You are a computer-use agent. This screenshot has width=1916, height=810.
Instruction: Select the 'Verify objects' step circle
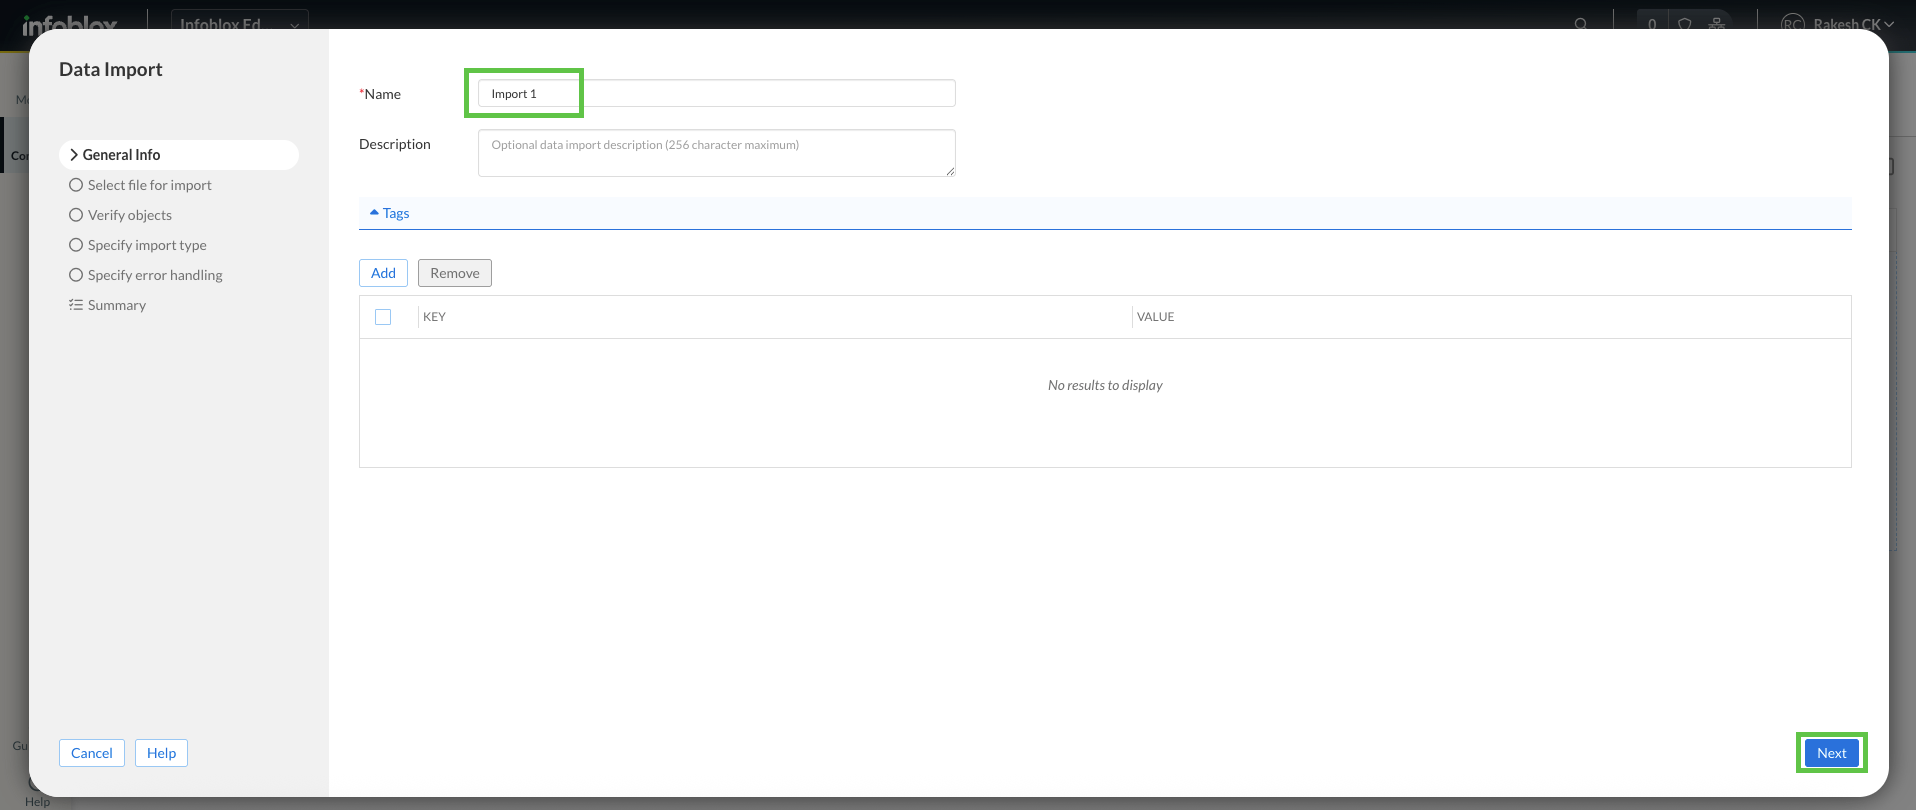pyautogui.click(x=76, y=215)
